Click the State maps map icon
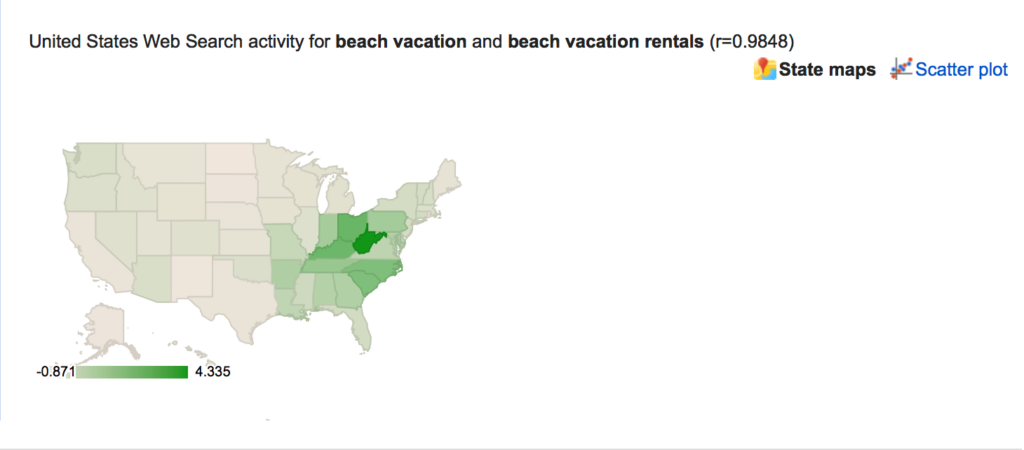The image size is (1024, 450). coord(765,69)
